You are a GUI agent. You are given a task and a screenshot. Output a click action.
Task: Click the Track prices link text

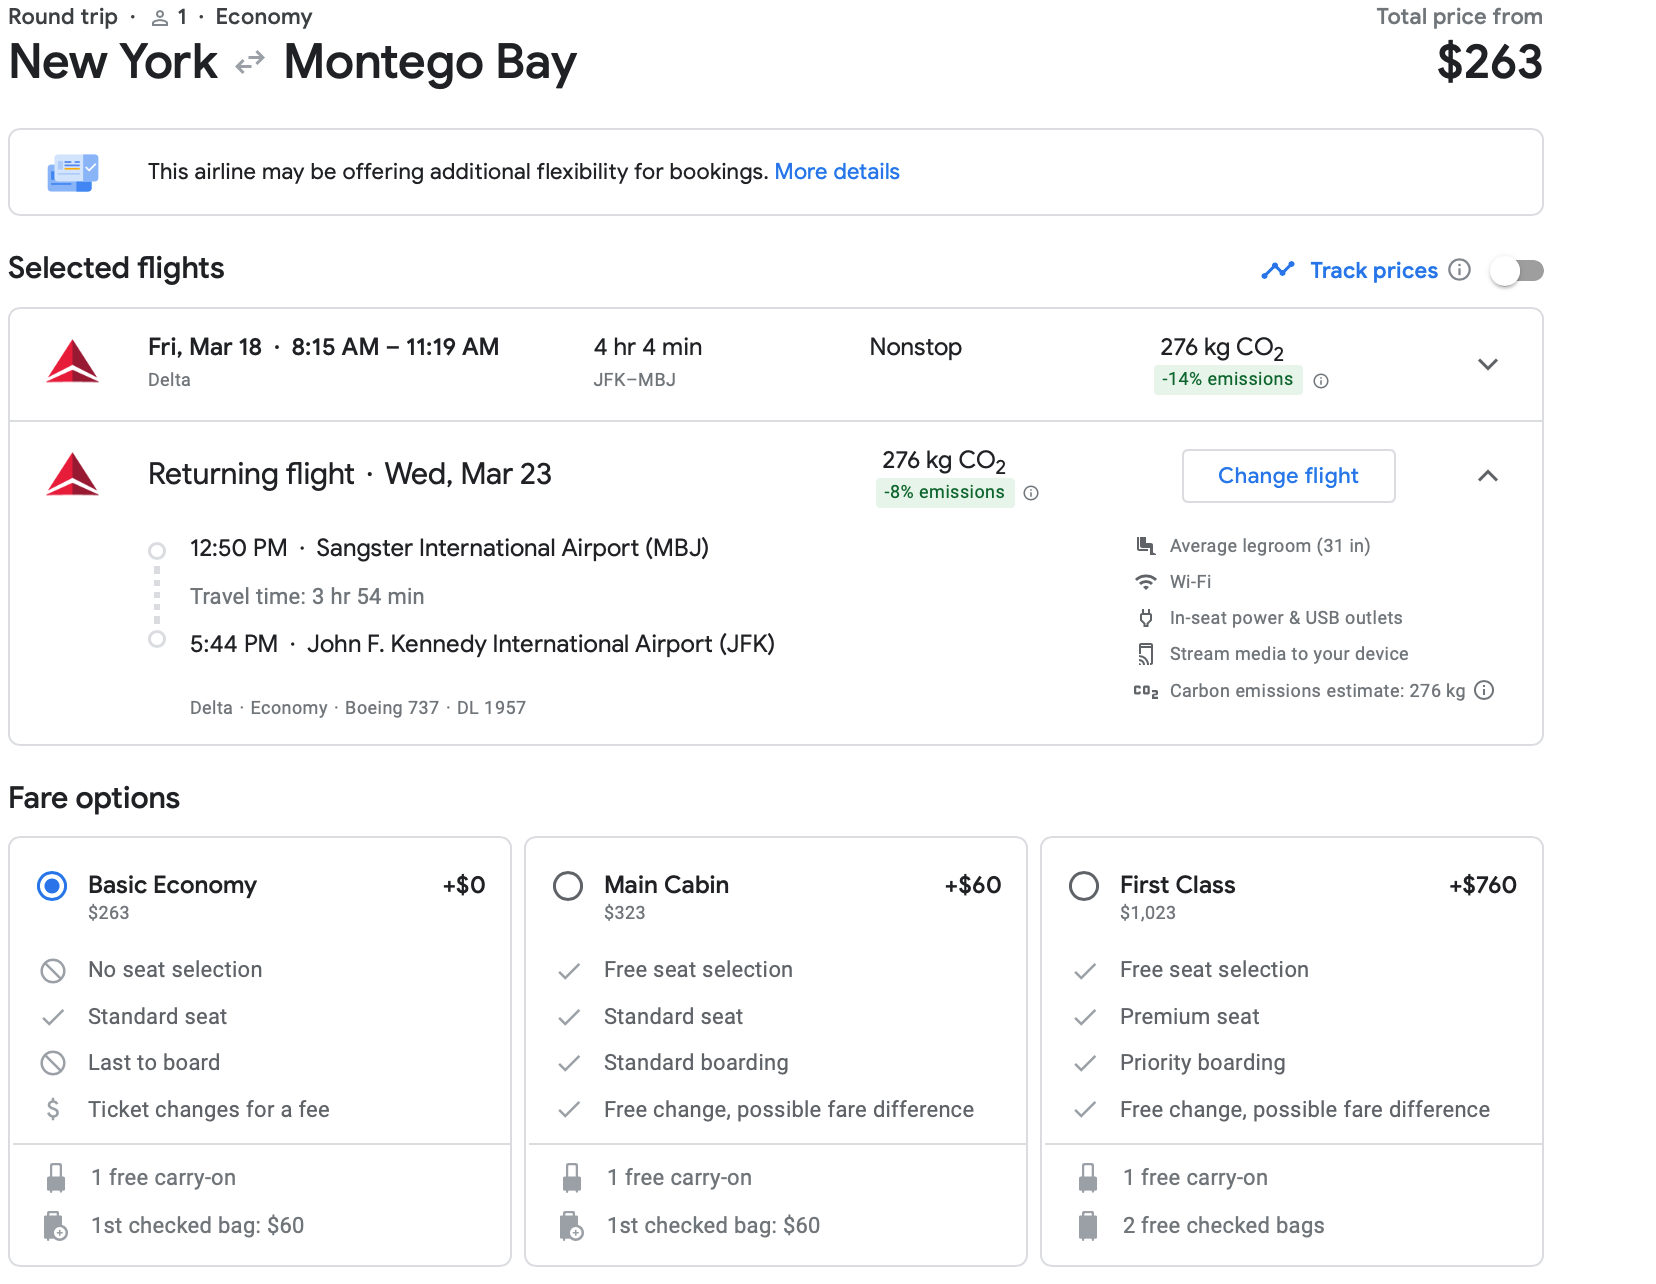click(x=1374, y=270)
